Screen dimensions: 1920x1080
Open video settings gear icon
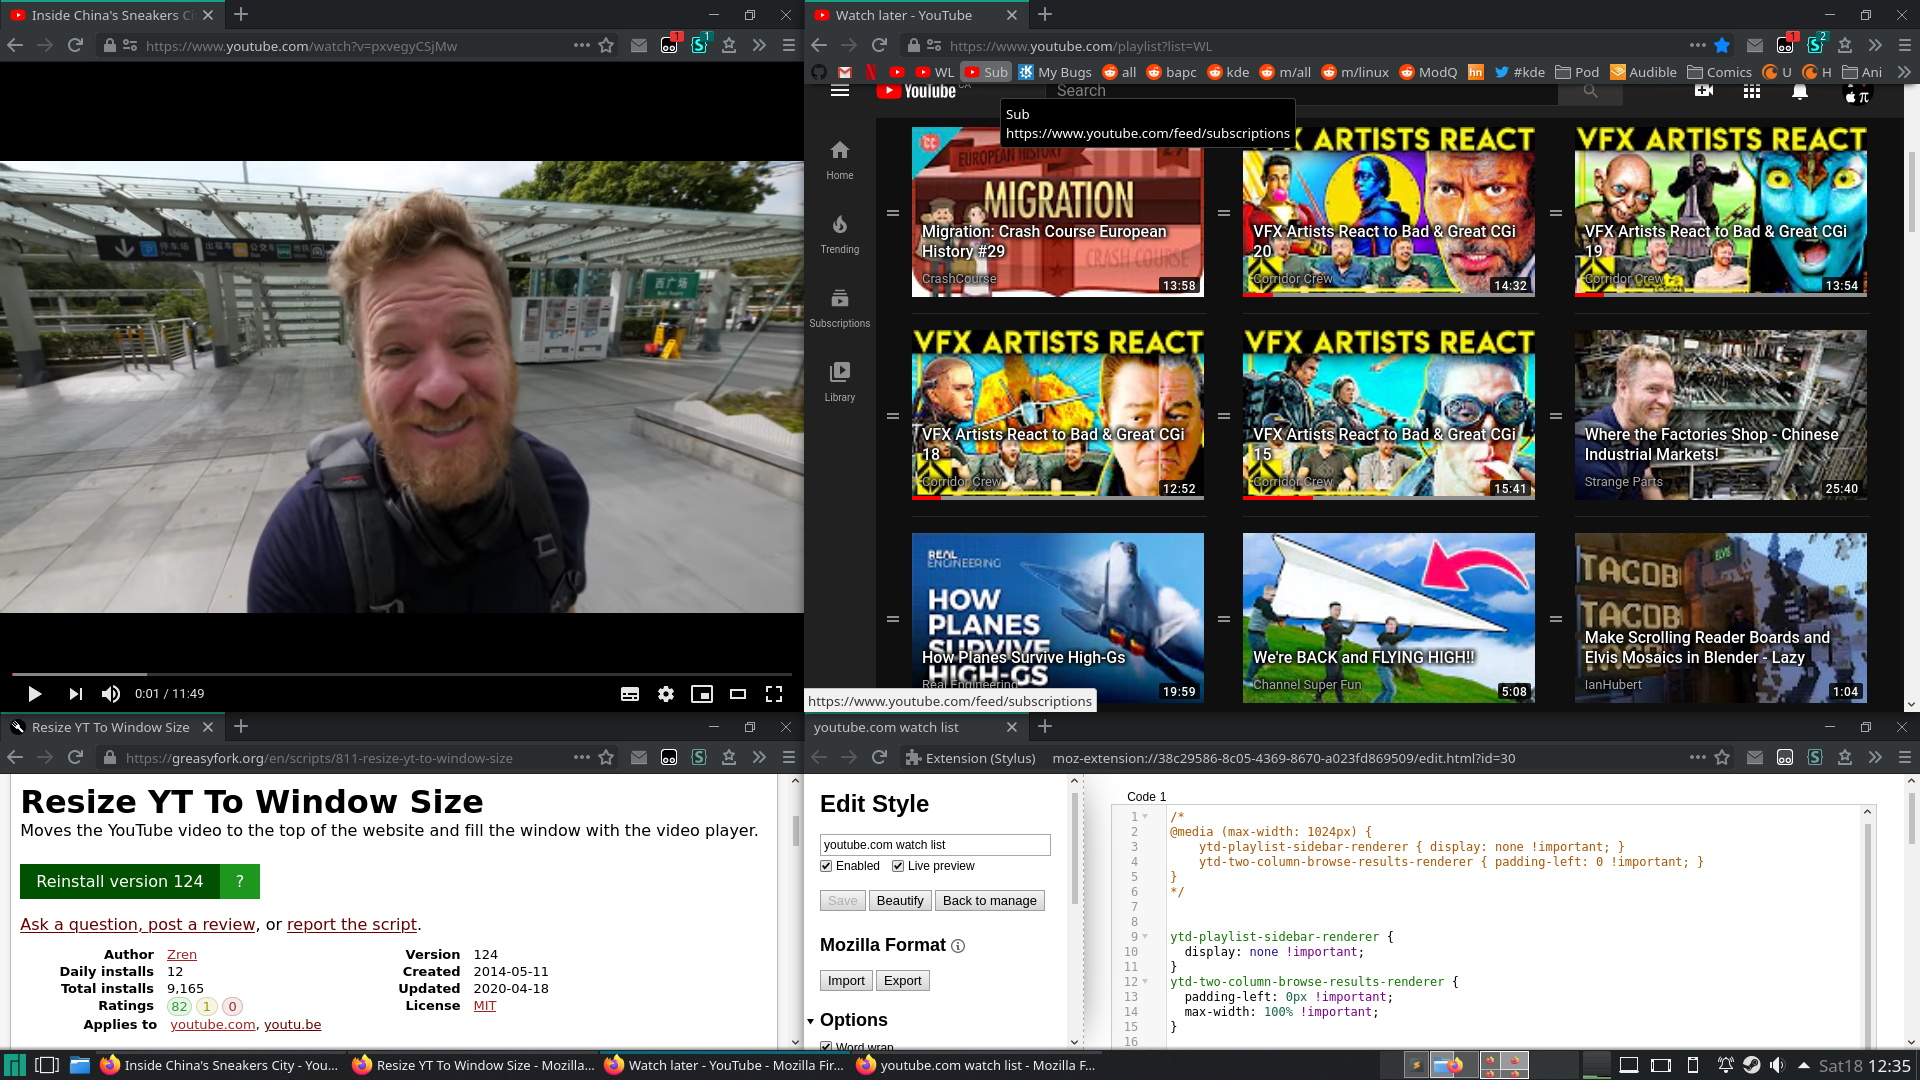(666, 694)
